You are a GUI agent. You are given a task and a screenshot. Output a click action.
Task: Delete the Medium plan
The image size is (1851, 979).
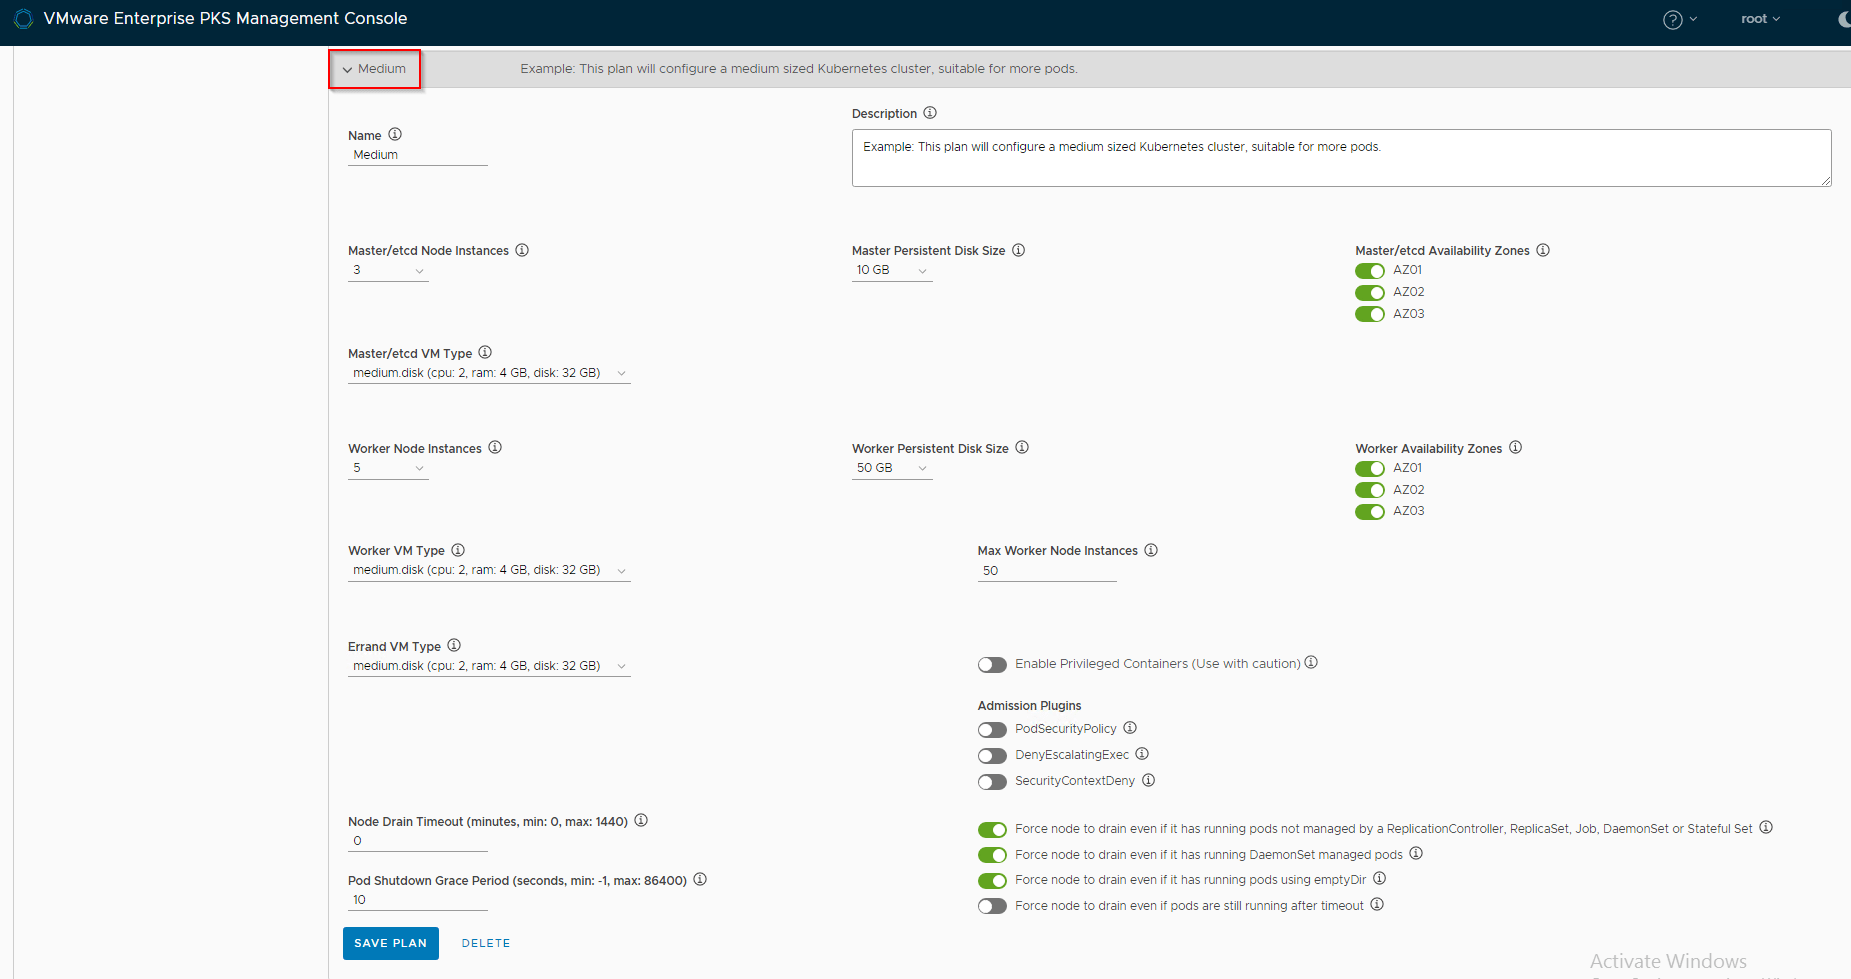click(486, 943)
